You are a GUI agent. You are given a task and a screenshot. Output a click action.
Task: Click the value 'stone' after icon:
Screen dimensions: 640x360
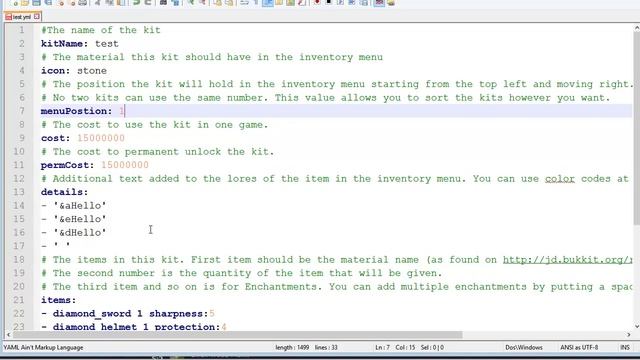click(x=92, y=71)
